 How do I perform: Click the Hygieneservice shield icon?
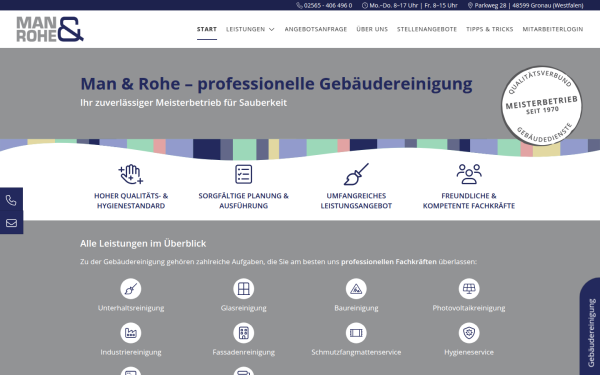469,333
